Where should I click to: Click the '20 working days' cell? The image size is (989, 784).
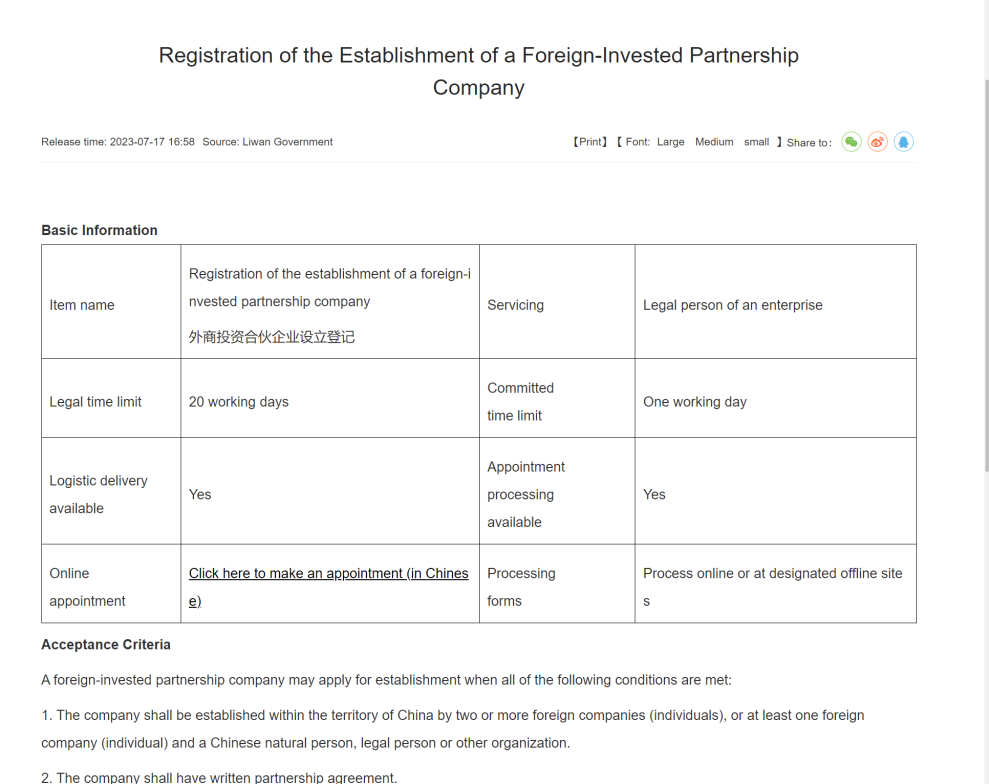(x=238, y=402)
